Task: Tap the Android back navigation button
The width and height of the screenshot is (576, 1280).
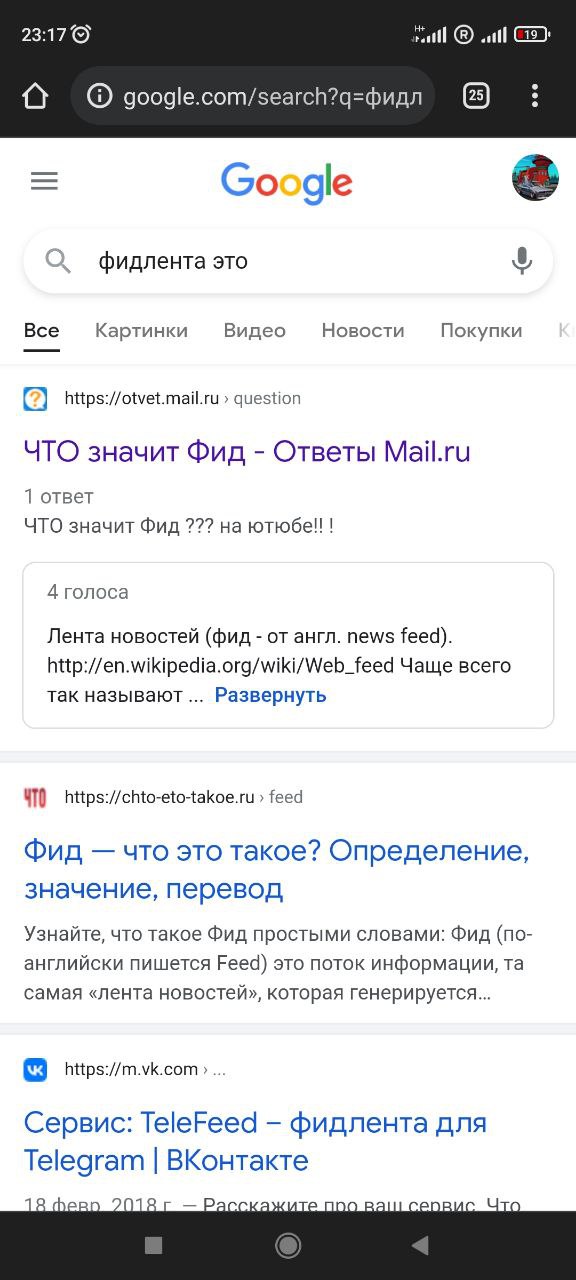Action: (420, 1245)
